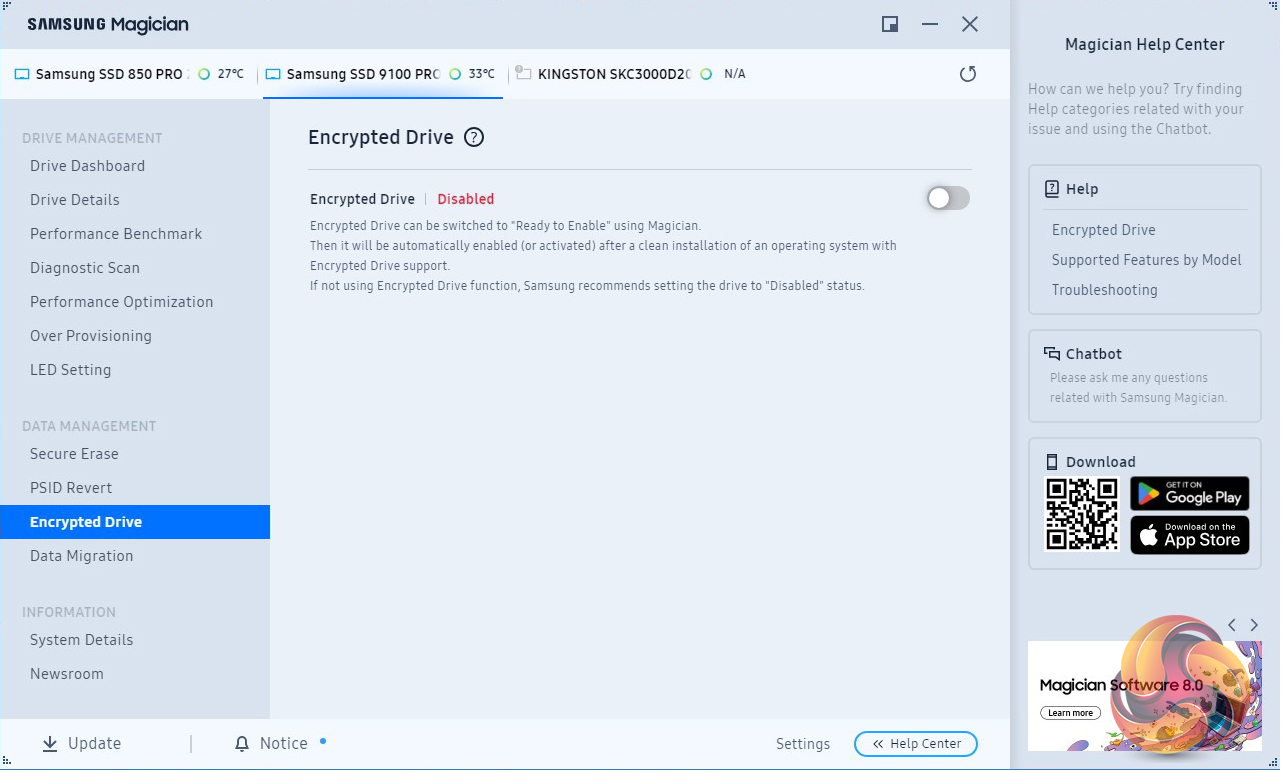Image resolution: width=1282 pixels, height=773 pixels.
Task: Click the Samsung SSD 9100 PRO drive icon
Action: (x=273, y=74)
